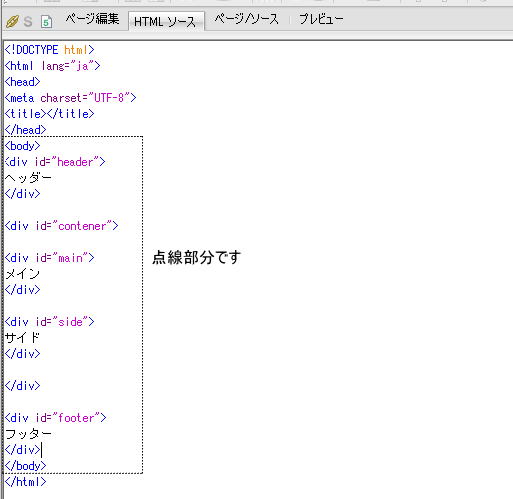Viewport: 513px width, 499px height.
Task: Click the closing /html tag line
Action: [25, 482]
